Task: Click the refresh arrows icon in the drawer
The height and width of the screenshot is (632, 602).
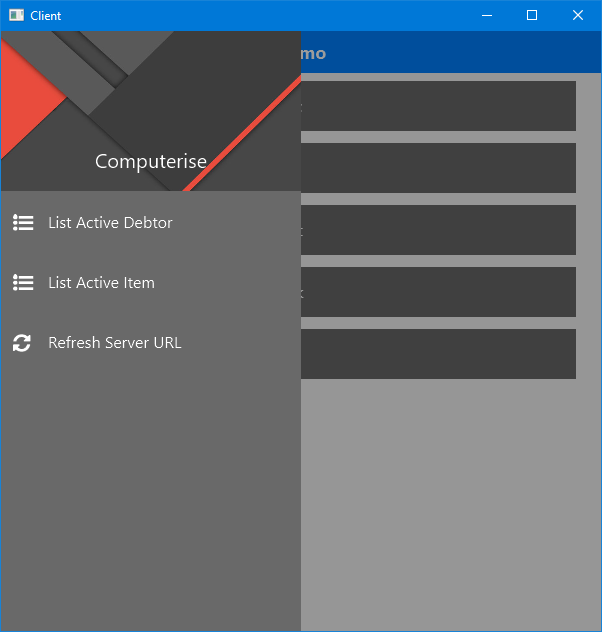Action: (x=22, y=343)
